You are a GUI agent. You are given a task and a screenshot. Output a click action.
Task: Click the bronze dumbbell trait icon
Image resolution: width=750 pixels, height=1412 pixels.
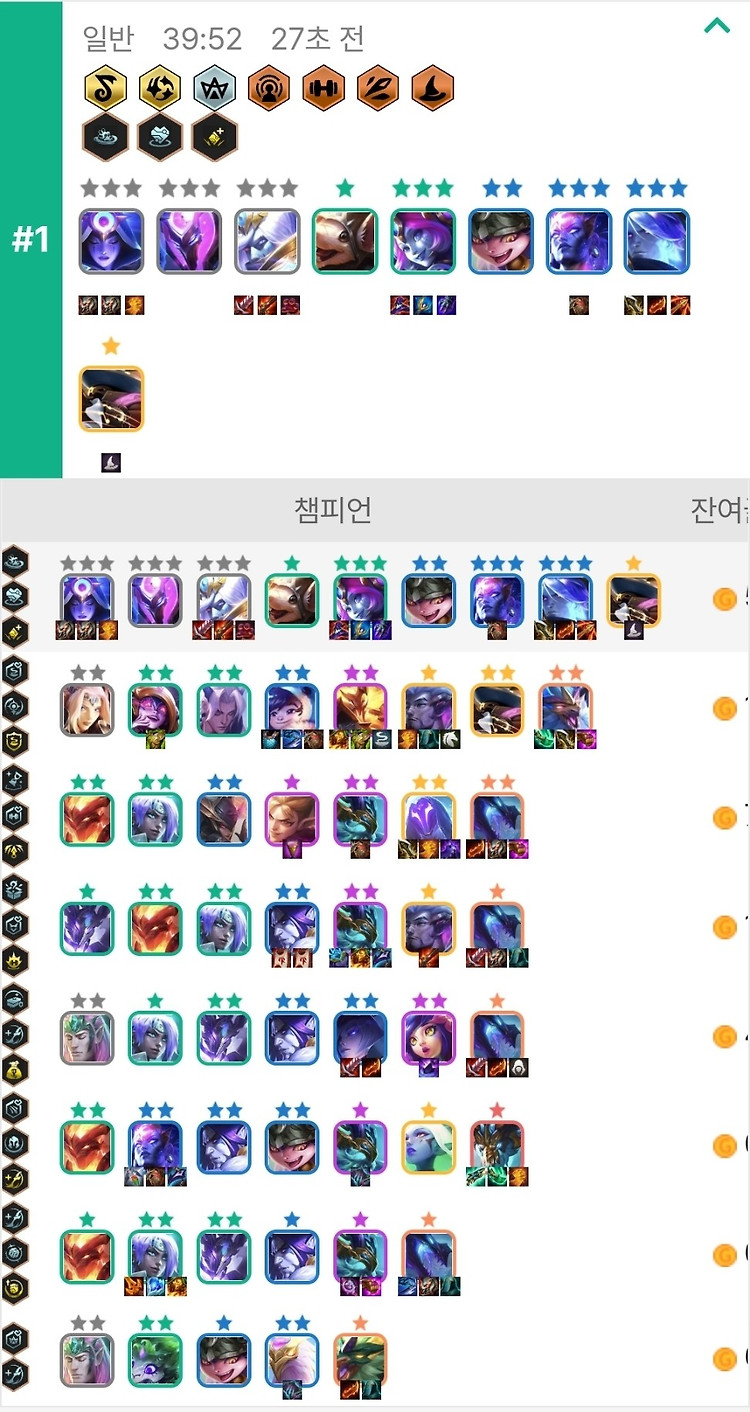pyautogui.click(x=323, y=88)
